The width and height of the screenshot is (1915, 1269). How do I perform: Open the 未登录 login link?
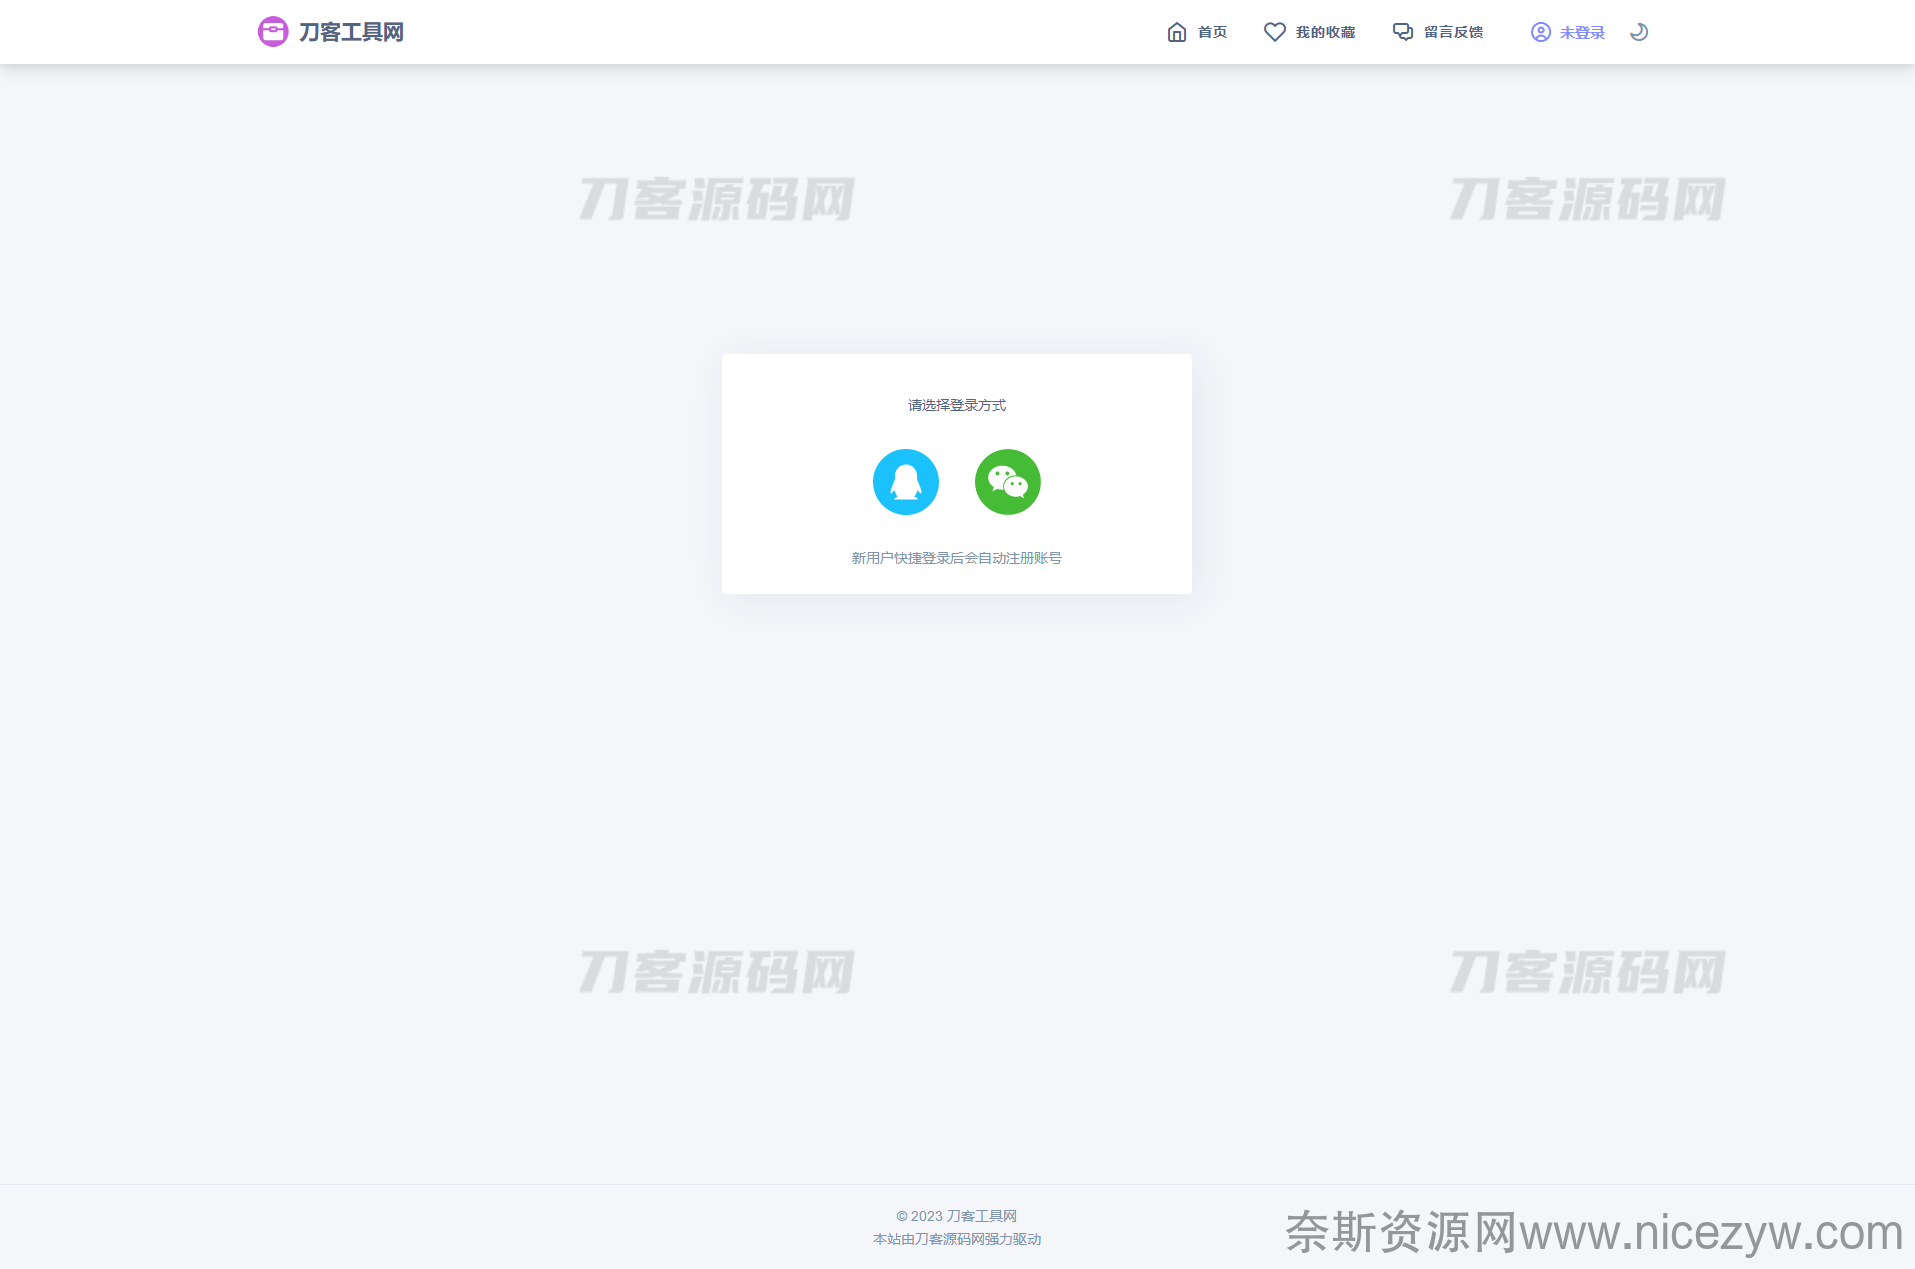click(1582, 33)
